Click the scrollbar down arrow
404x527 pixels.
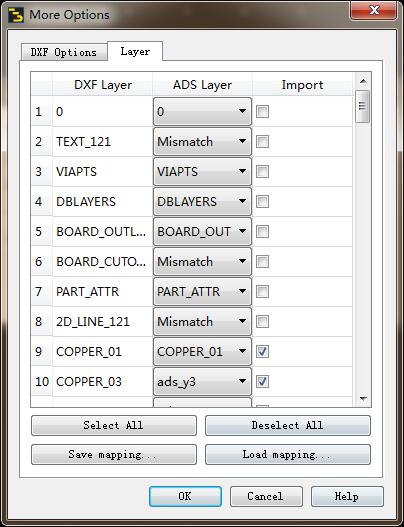point(363,399)
